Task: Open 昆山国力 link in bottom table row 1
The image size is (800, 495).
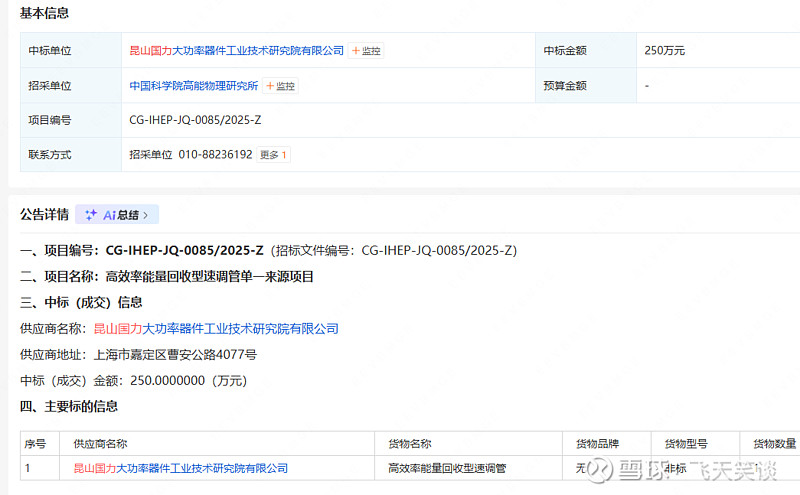Action: click(x=181, y=468)
